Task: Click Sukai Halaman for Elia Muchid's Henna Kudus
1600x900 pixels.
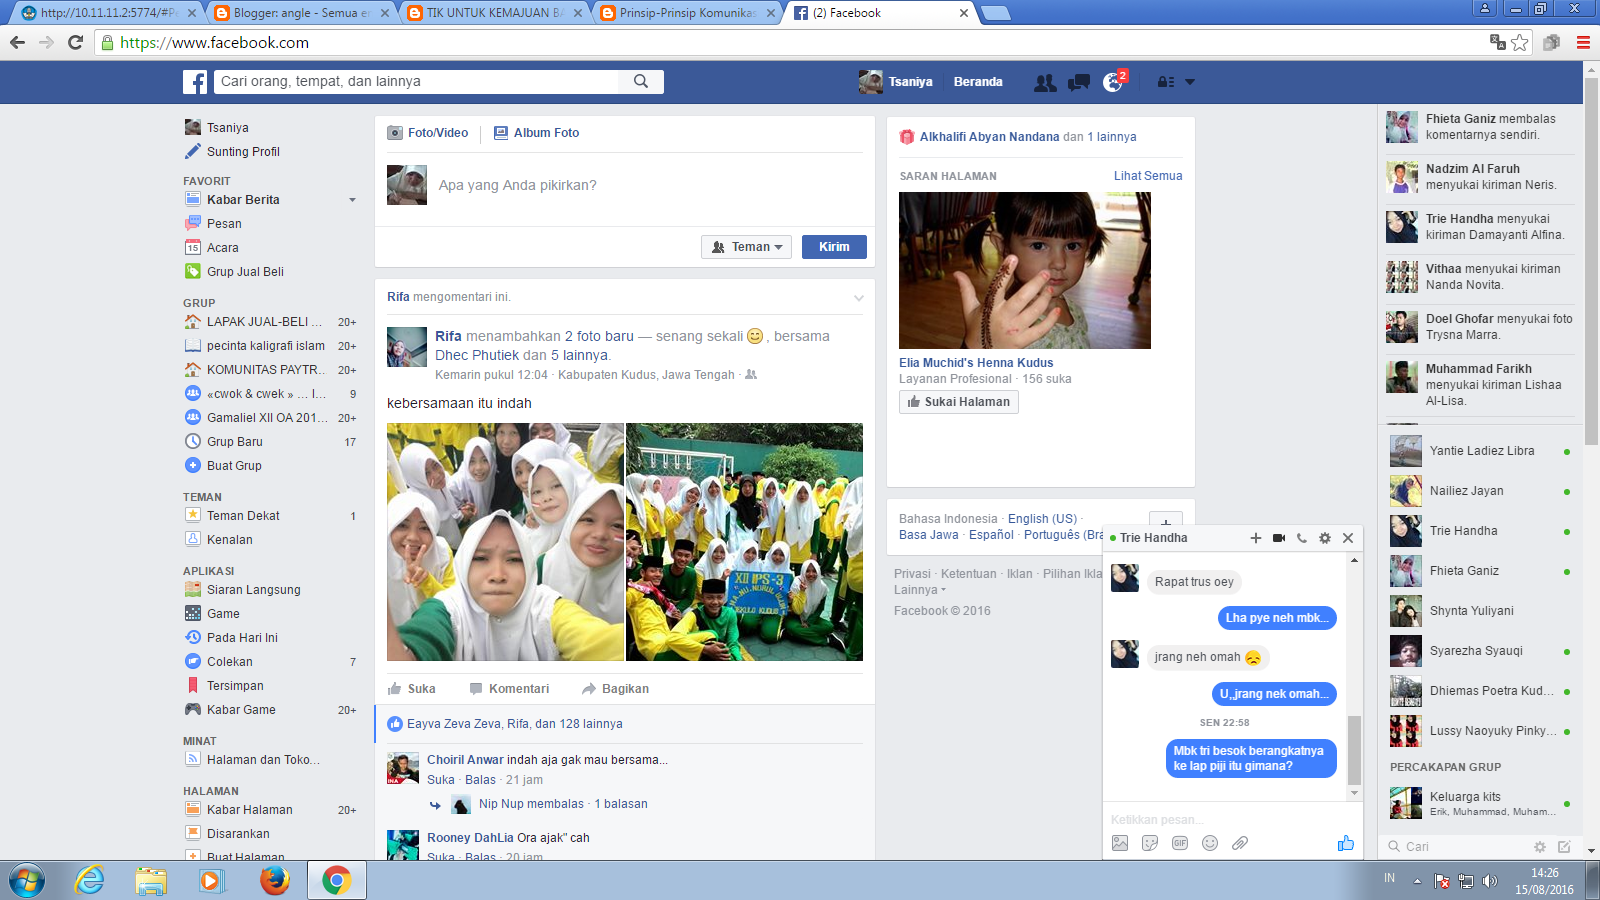Action: coord(958,401)
